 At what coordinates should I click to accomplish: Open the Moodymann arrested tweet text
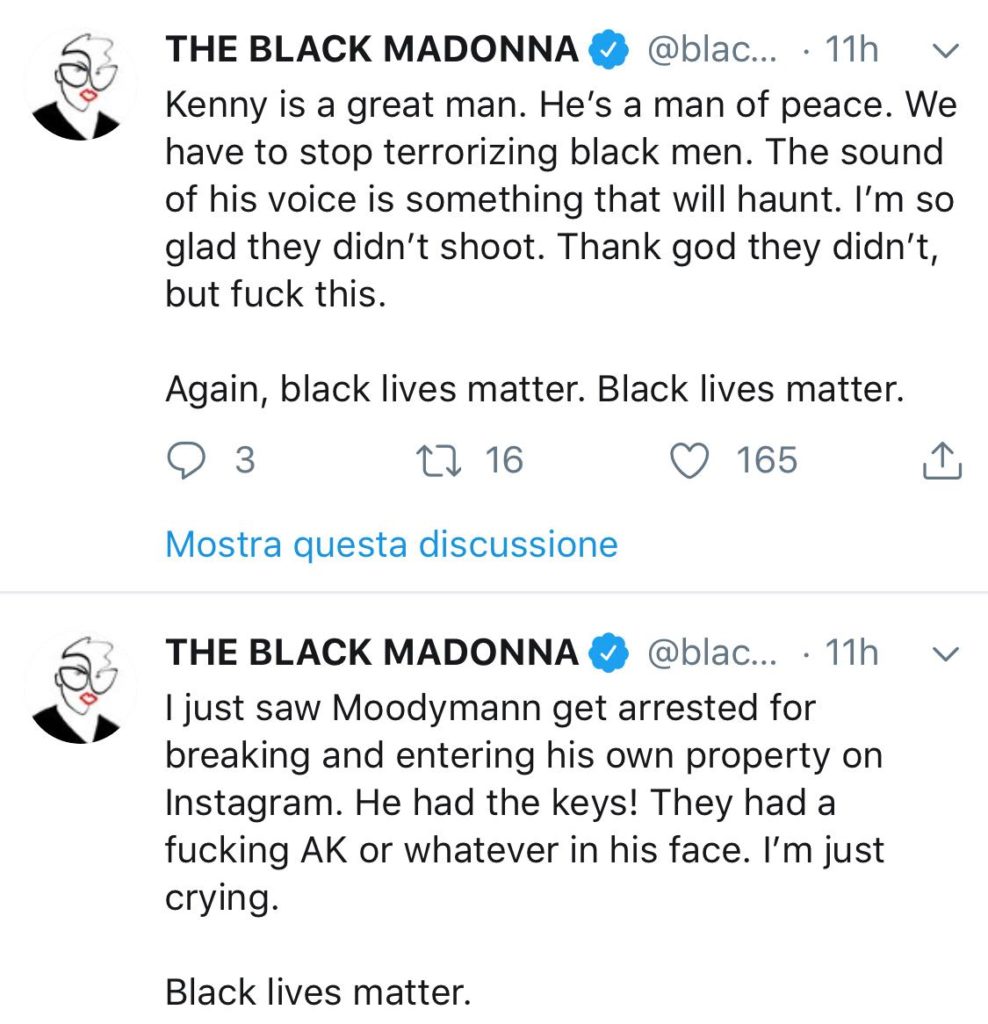(x=524, y=850)
